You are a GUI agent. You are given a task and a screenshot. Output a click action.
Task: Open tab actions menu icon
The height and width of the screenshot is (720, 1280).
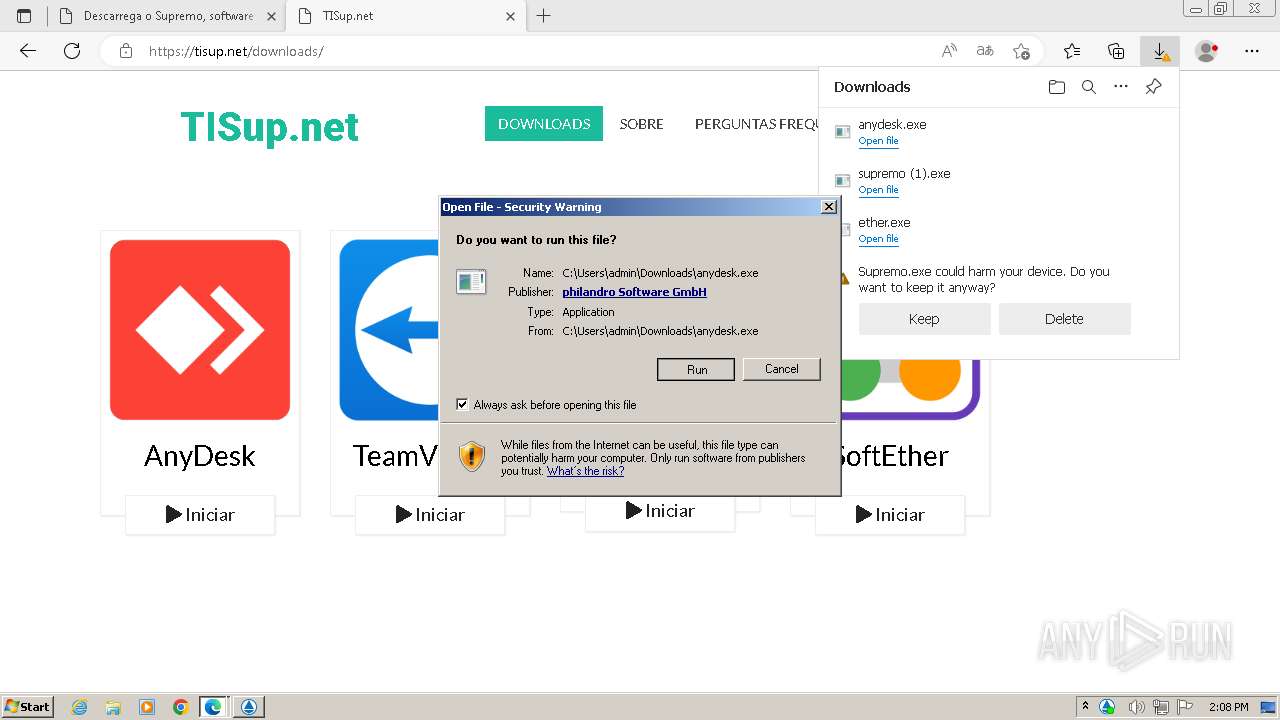point(24,16)
